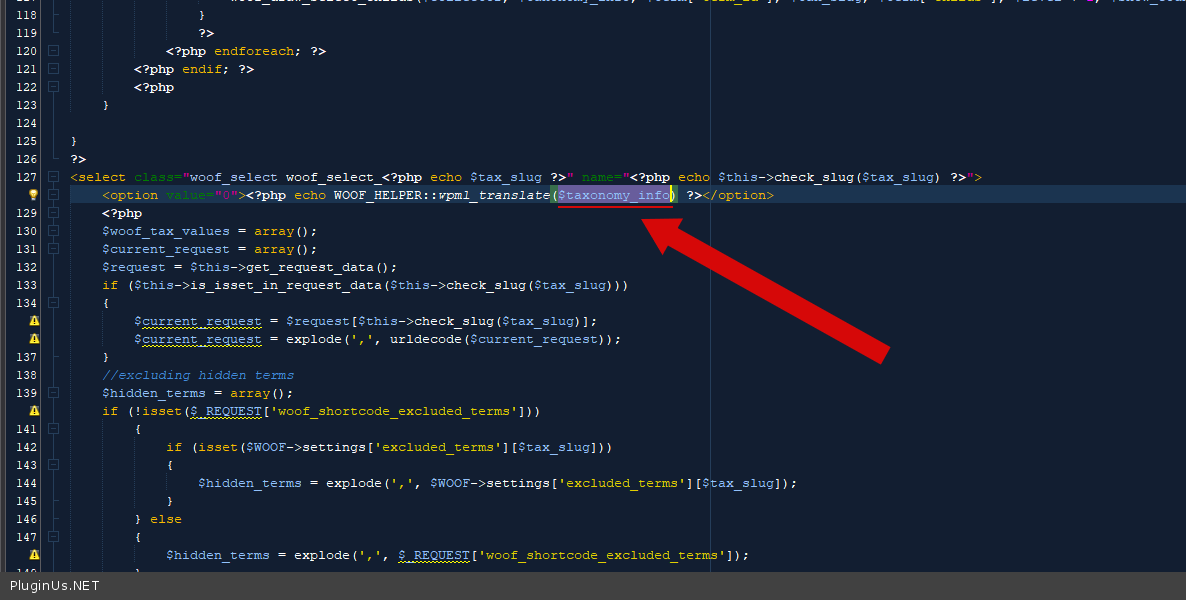Image resolution: width=1186 pixels, height=600 pixels.
Task: Collapse the code fold at line 130
Action: (54, 231)
